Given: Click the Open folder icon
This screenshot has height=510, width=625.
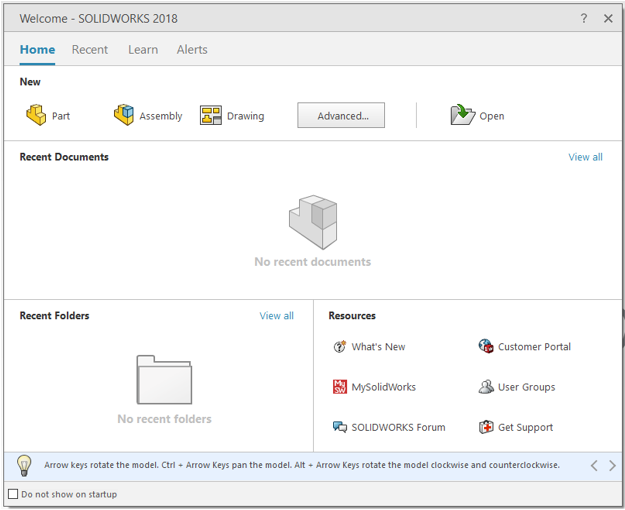Looking at the screenshot, I should pos(463,115).
